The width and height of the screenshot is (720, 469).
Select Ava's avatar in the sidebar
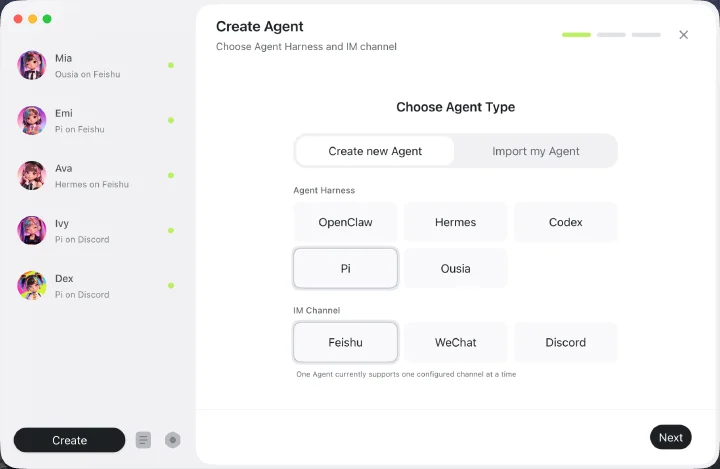32,175
